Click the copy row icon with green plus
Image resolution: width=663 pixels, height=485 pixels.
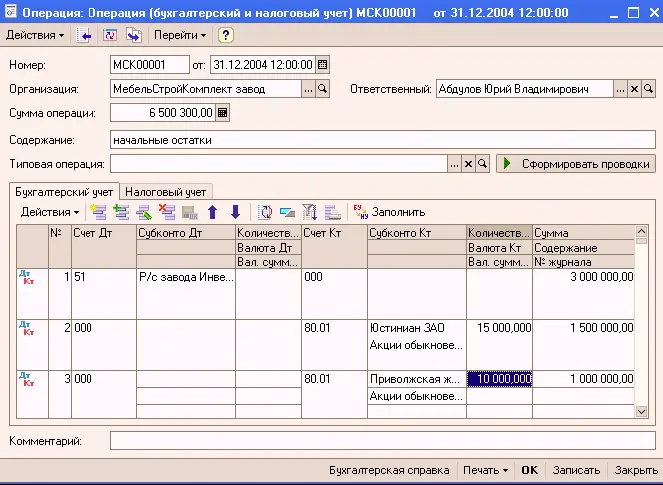(121, 212)
